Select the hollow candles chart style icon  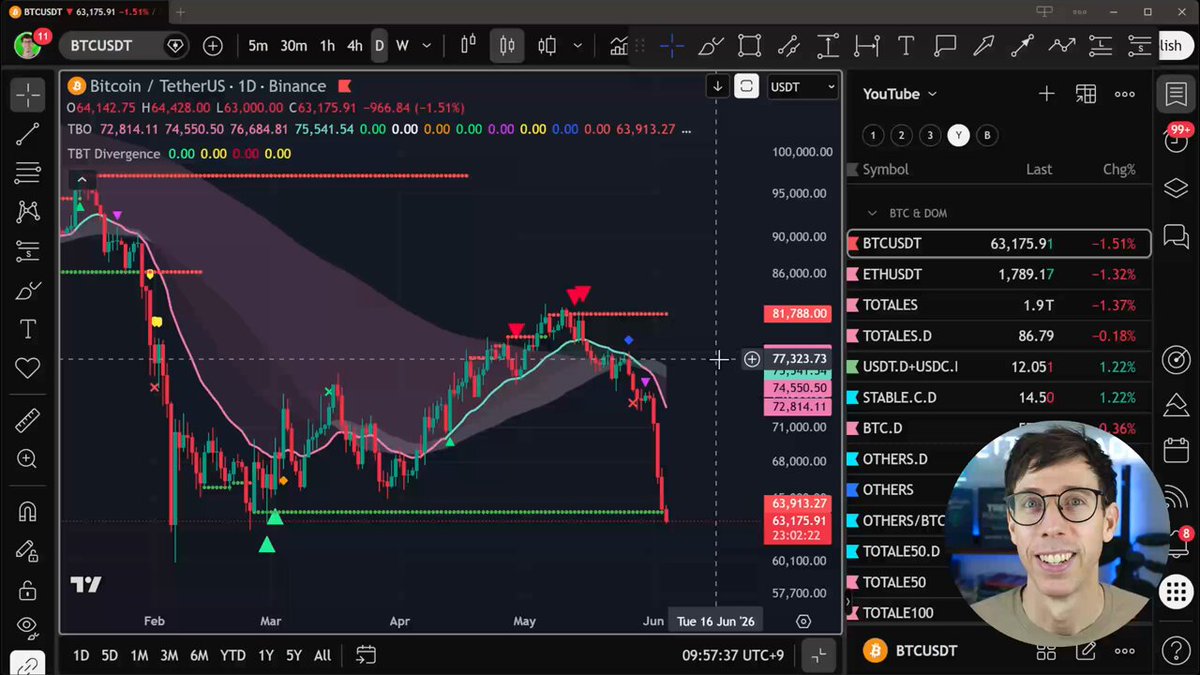[x=547, y=46]
